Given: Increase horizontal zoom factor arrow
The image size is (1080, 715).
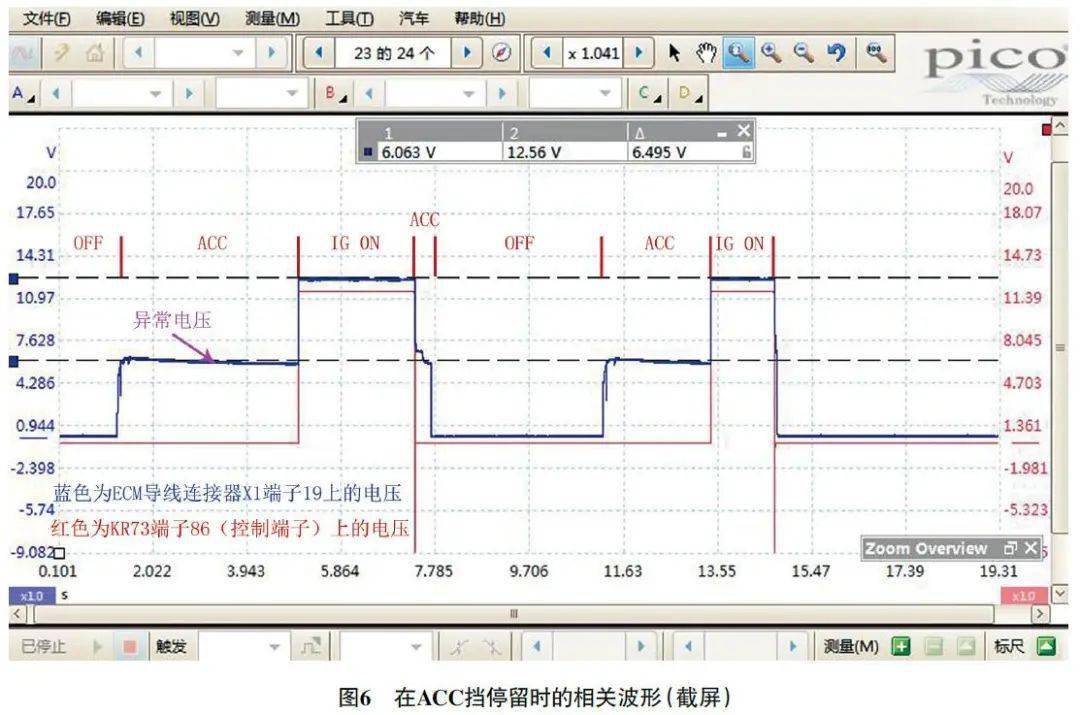Looking at the screenshot, I should (x=638, y=53).
